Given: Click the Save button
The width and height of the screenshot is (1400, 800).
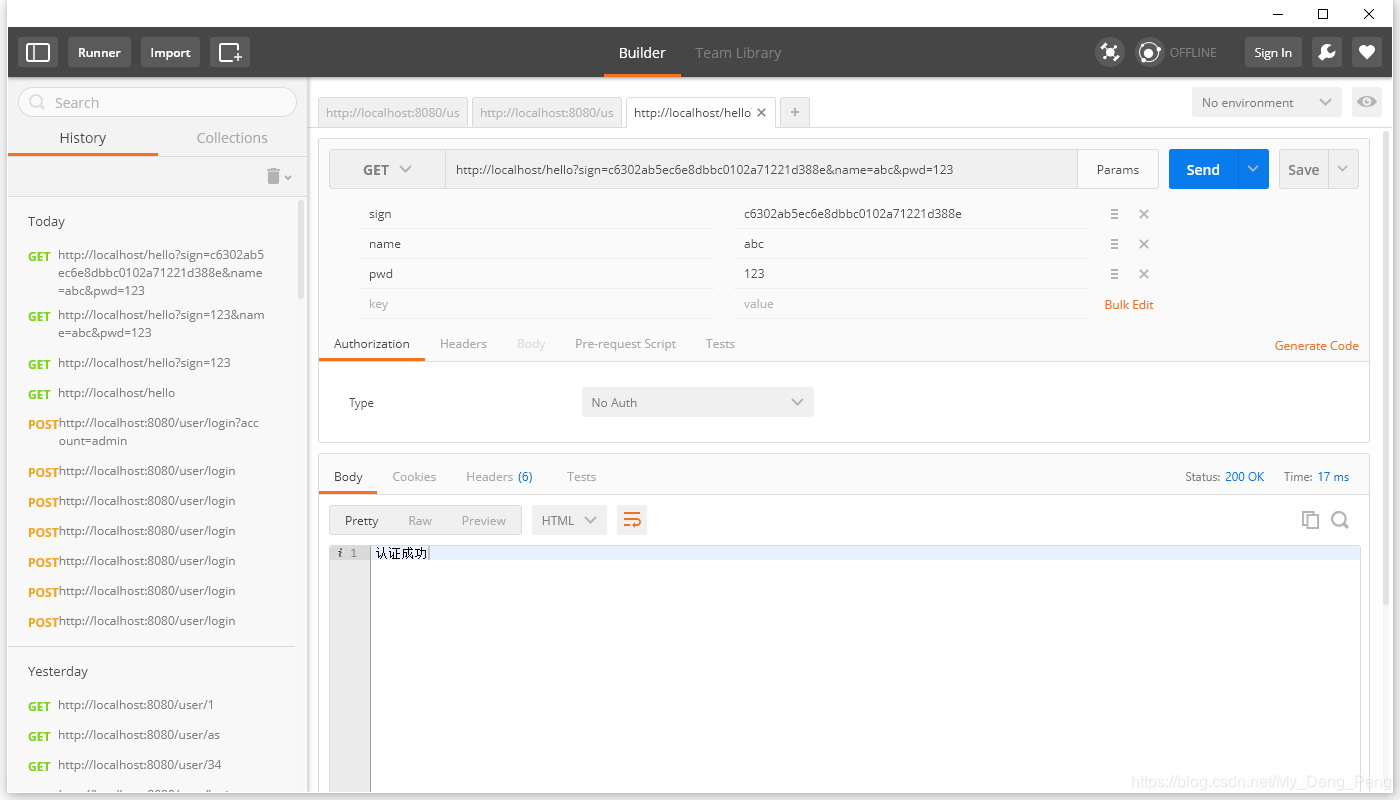Looking at the screenshot, I should coord(1303,170).
